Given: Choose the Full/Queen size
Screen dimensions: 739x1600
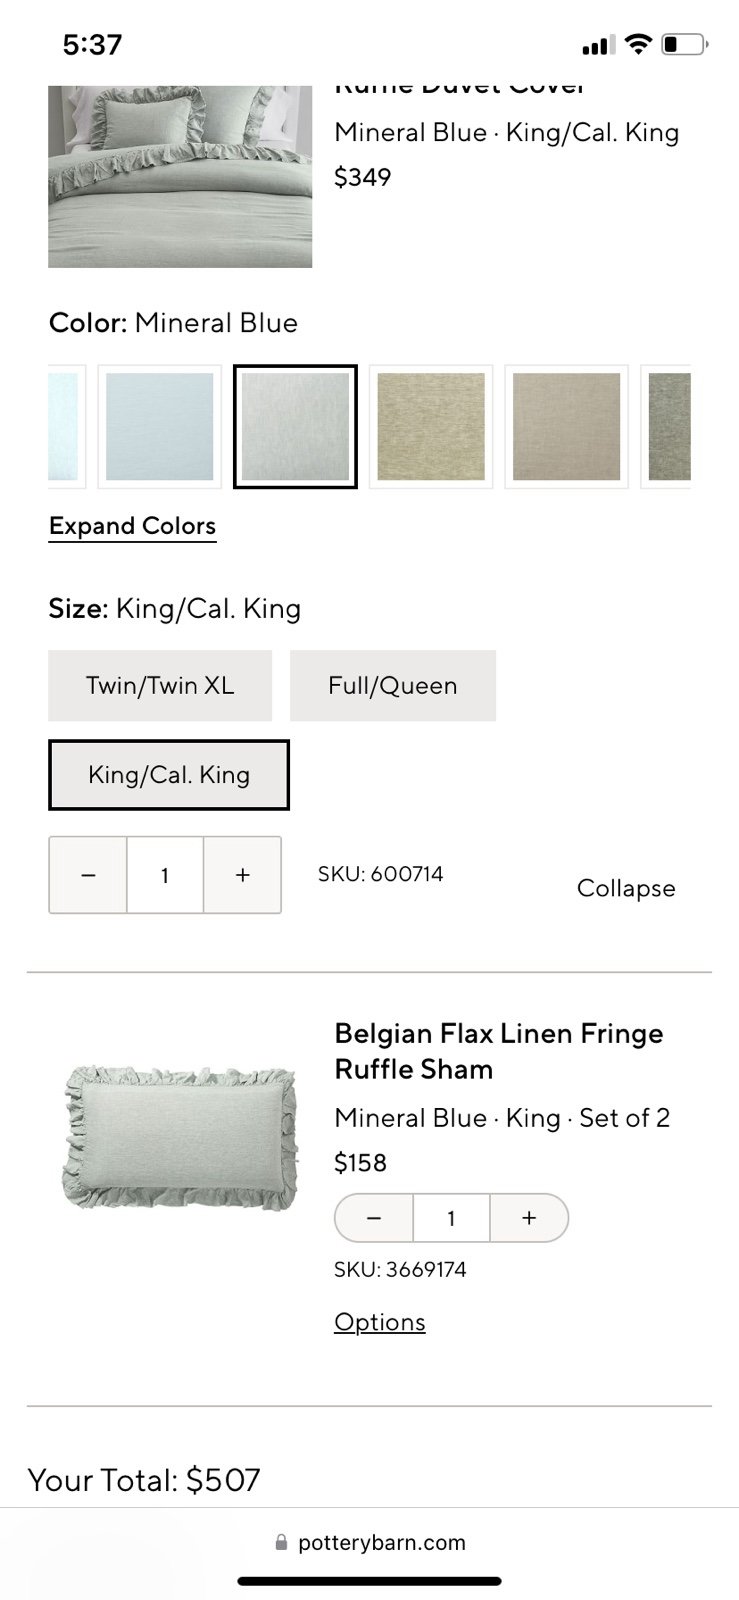Looking at the screenshot, I should (x=392, y=686).
